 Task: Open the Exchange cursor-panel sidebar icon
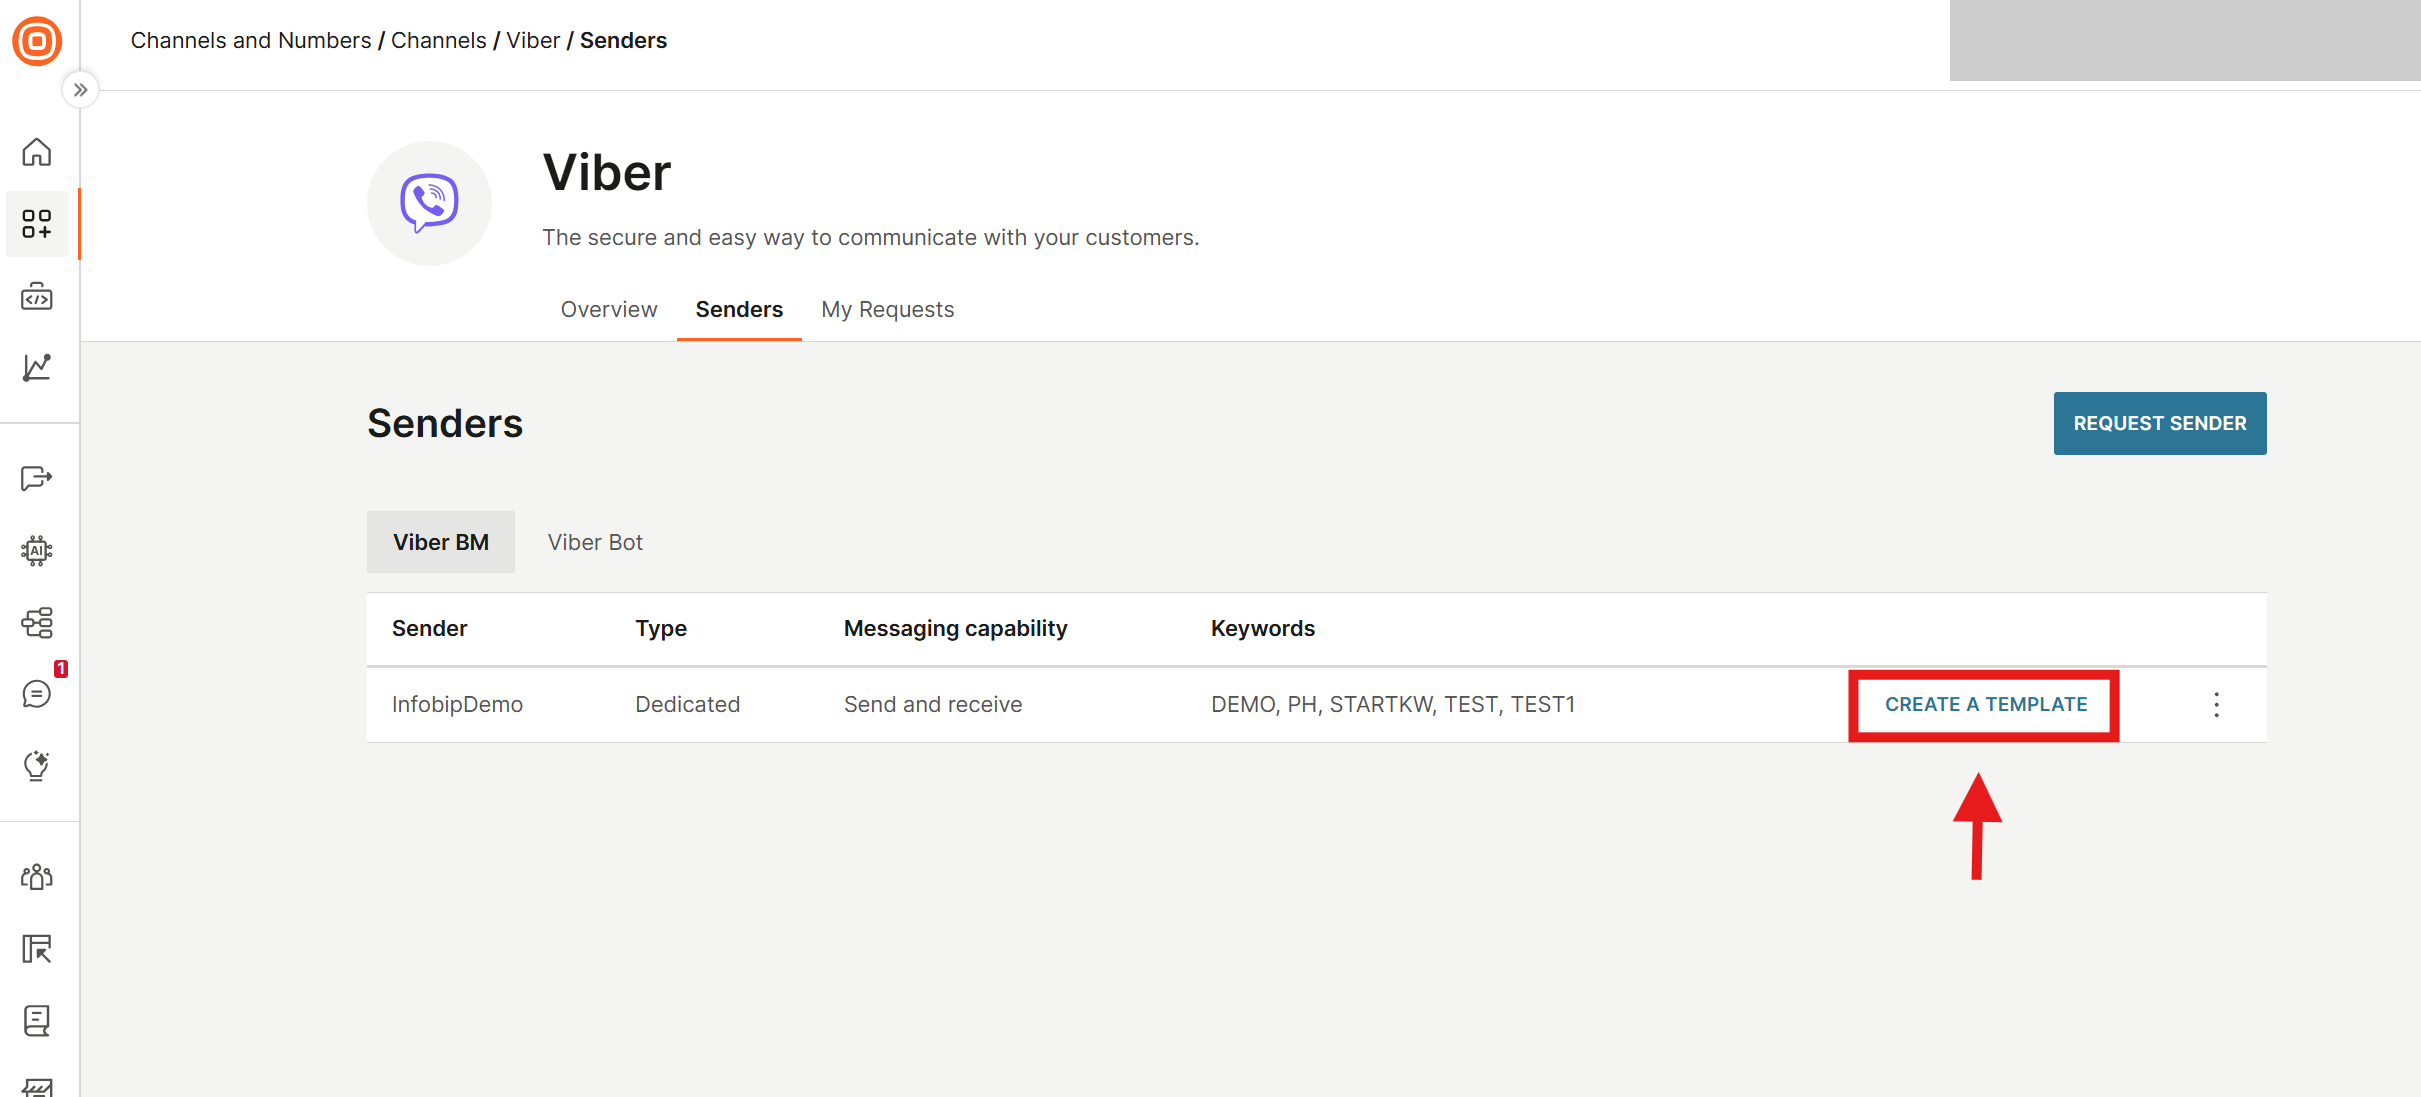tap(37, 948)
